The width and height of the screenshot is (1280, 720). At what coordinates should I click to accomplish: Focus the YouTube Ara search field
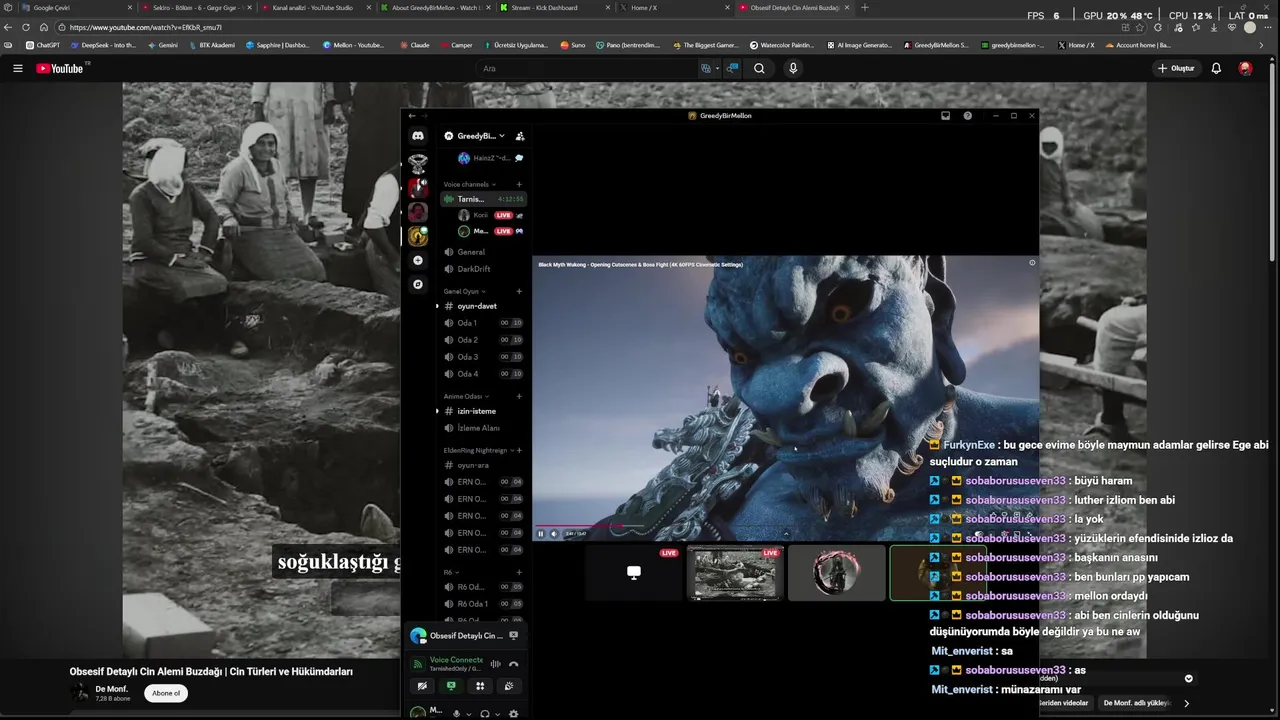coord(585,68)
